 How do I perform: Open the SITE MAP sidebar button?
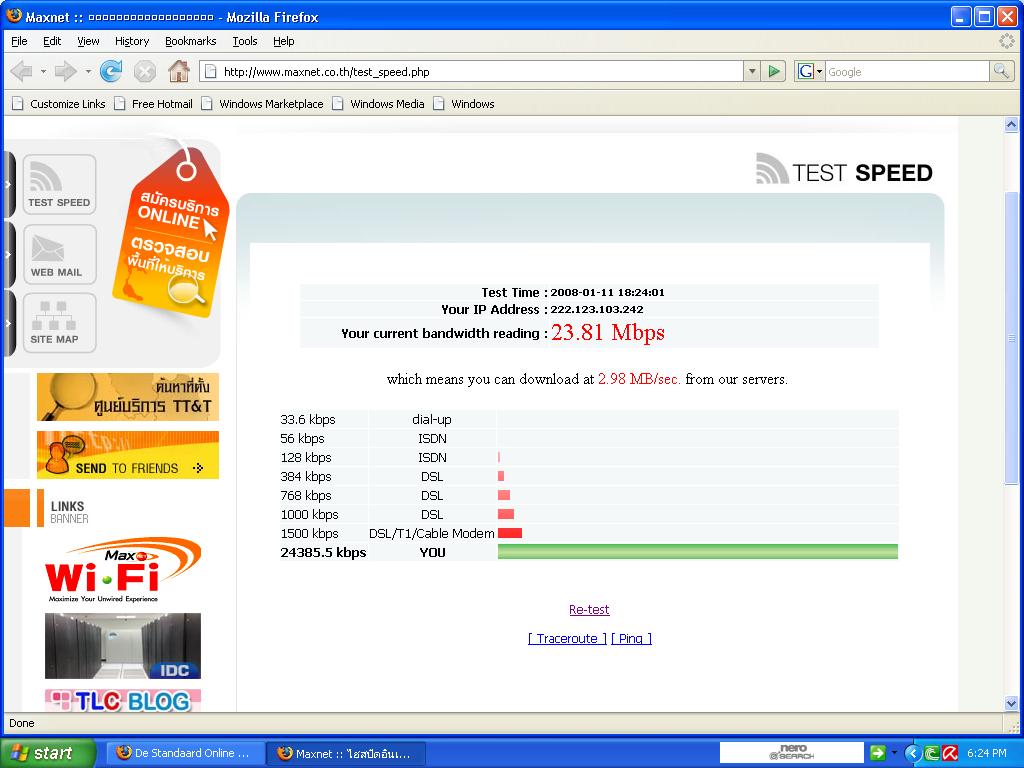pyautogui.click(x=59, y=323)
